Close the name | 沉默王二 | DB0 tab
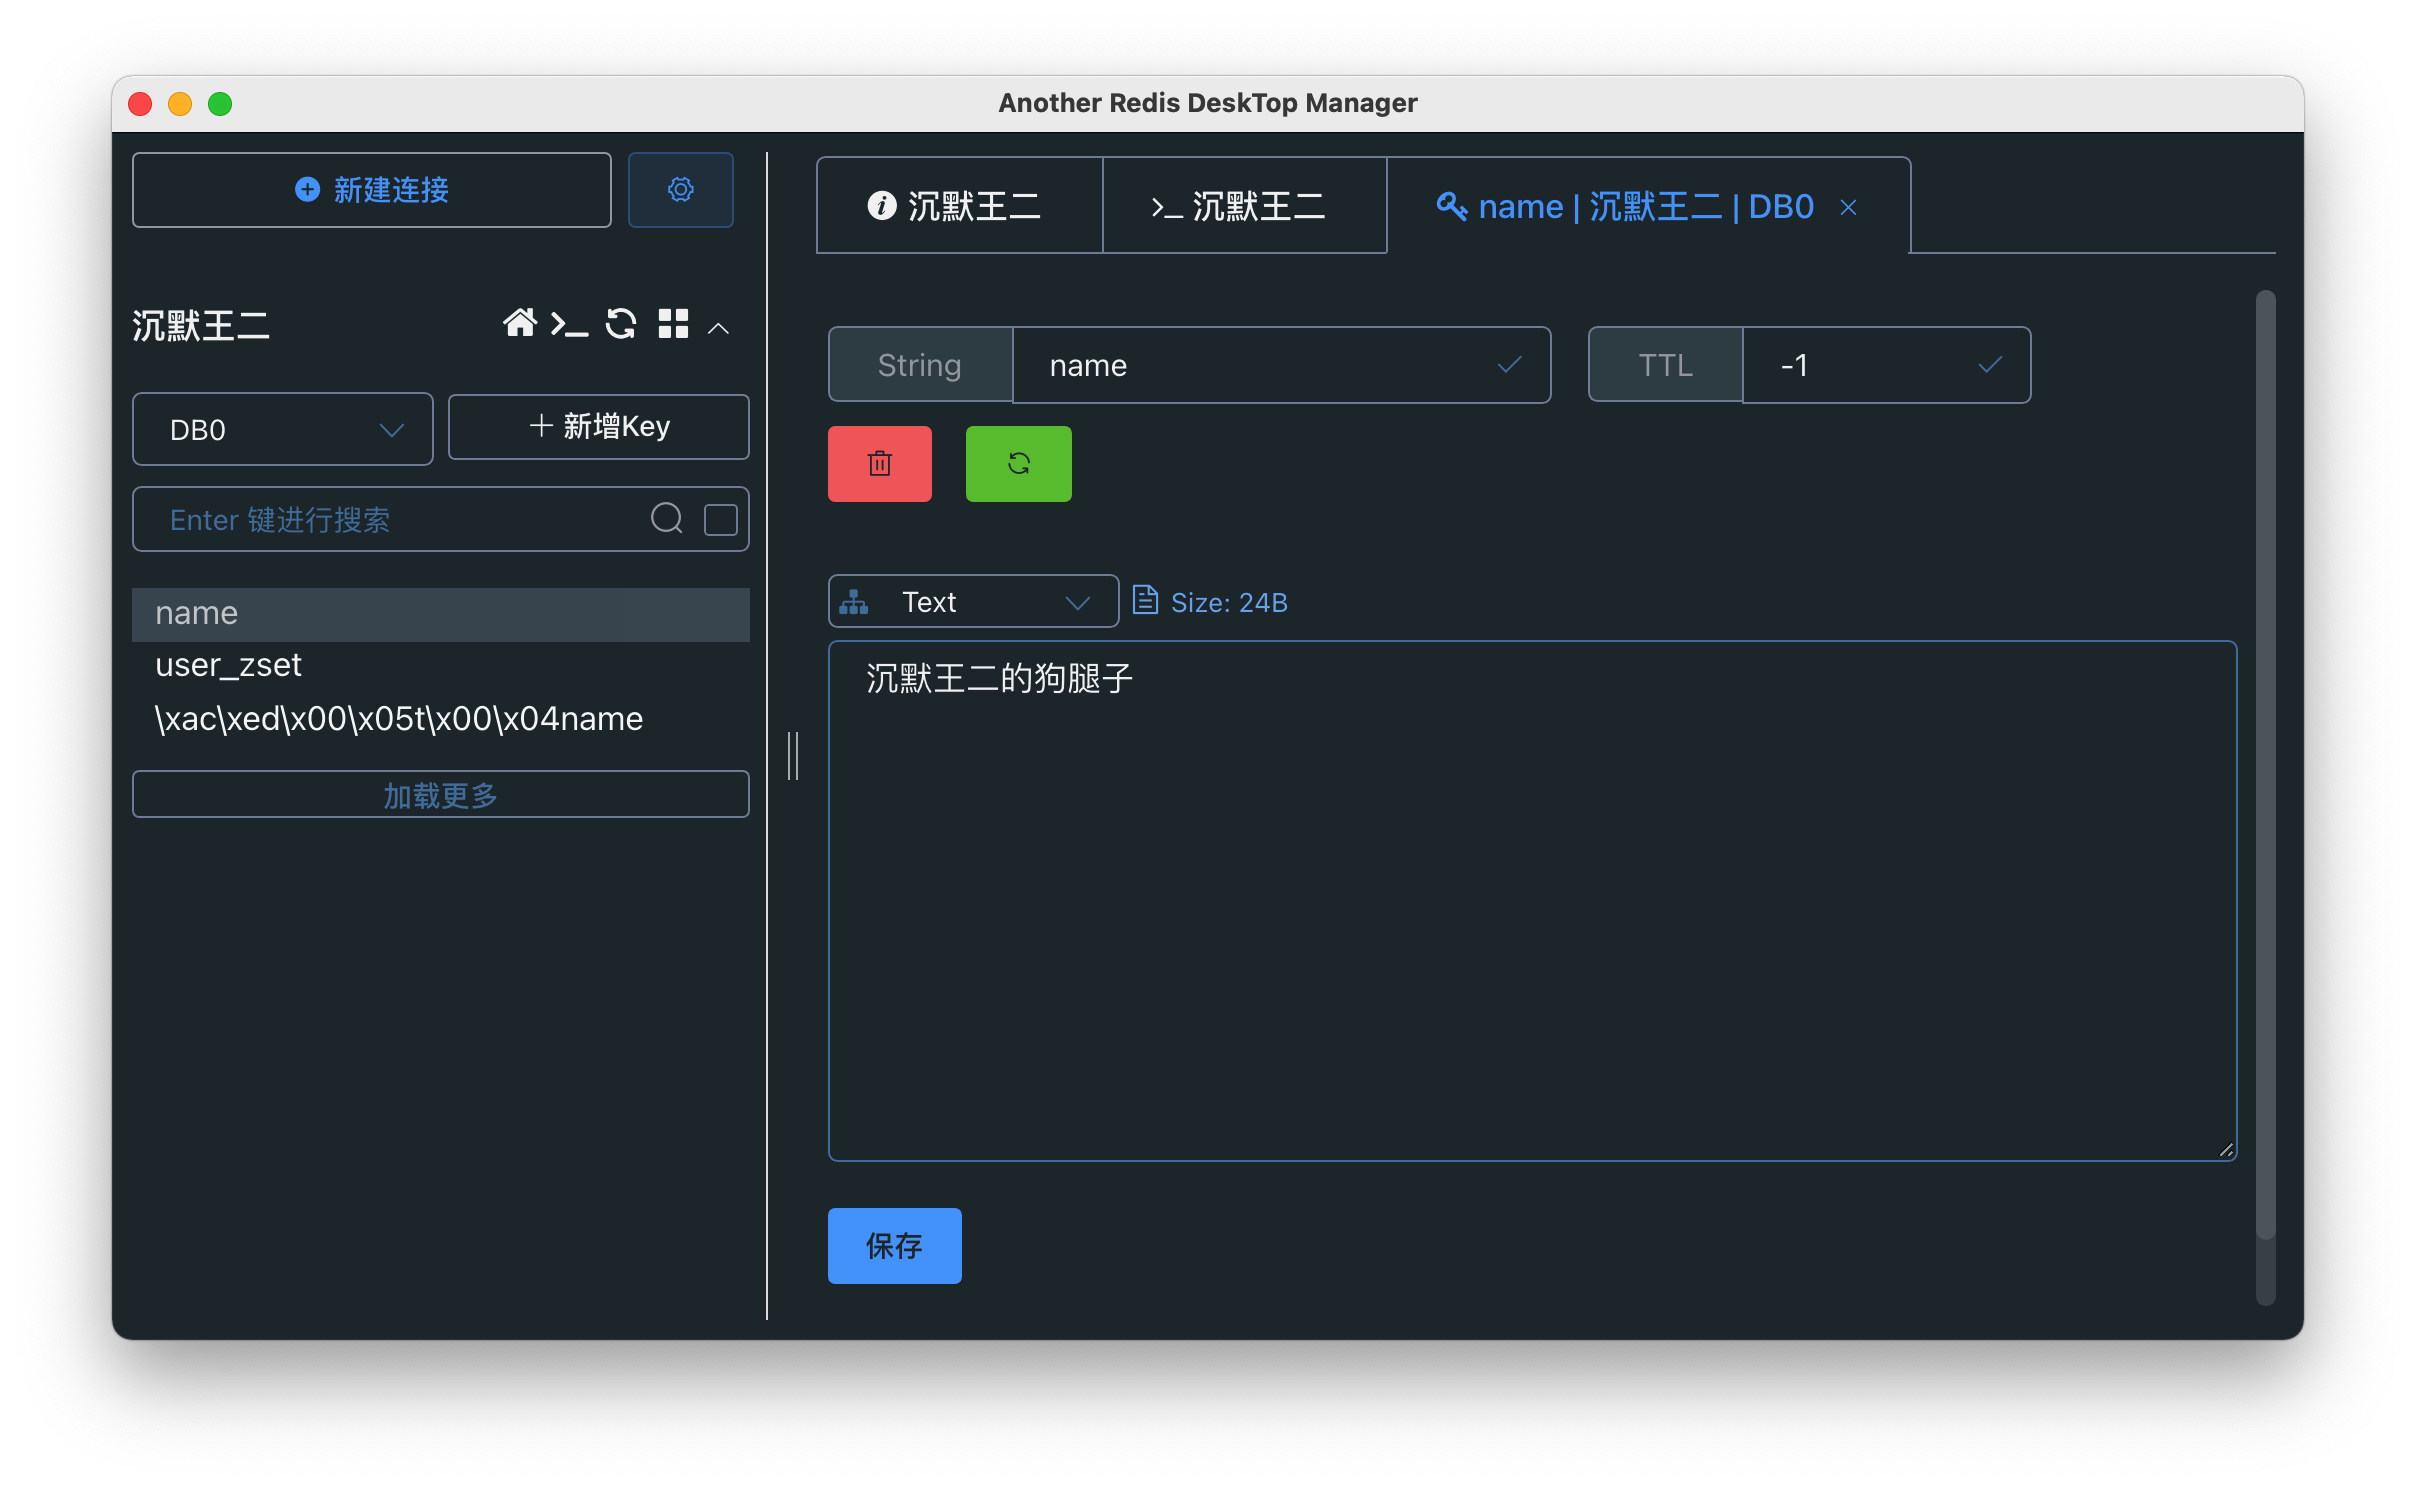Viewport: 2416px width, 1488px height. [1848, 207]
